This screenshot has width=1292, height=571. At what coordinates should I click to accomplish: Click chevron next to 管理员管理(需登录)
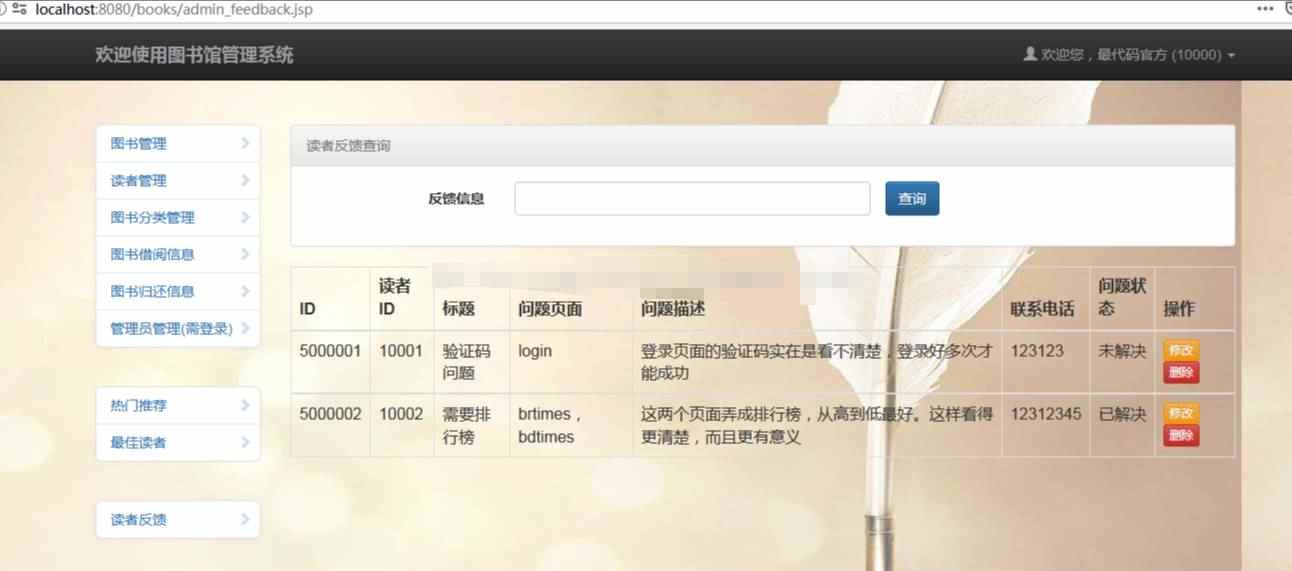pos(245,328)
